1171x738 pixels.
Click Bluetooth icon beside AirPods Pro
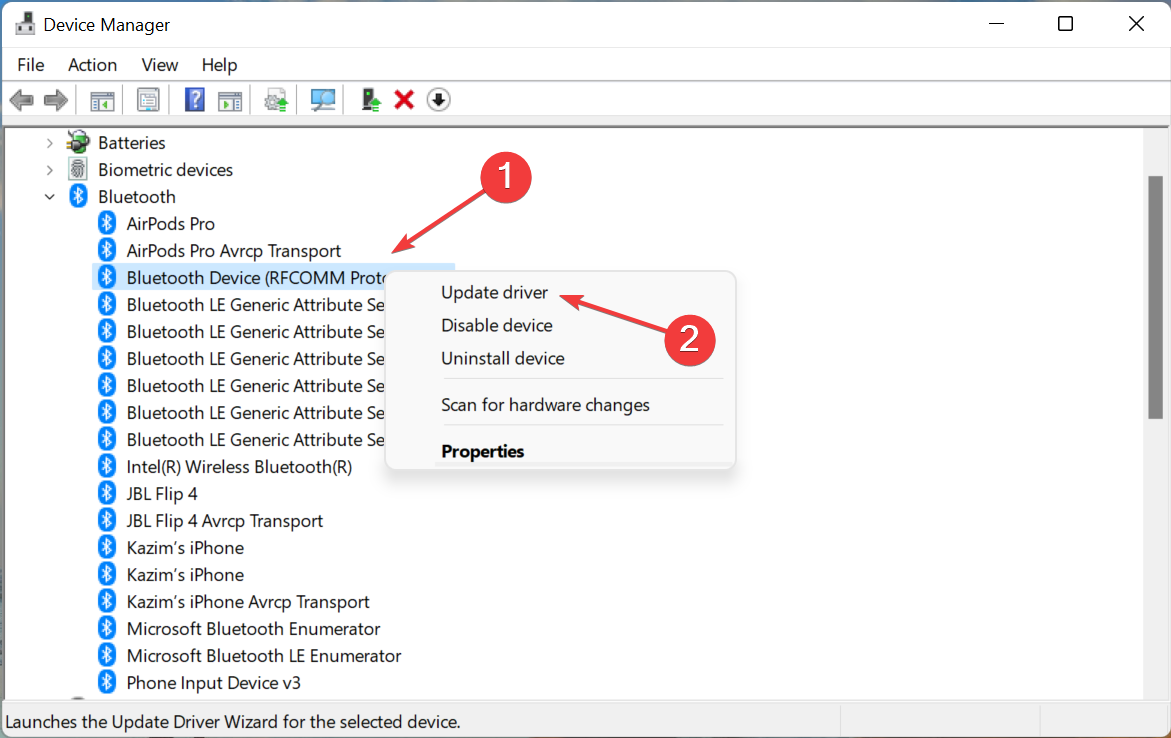pyautogui.click(x=107, y=223)
